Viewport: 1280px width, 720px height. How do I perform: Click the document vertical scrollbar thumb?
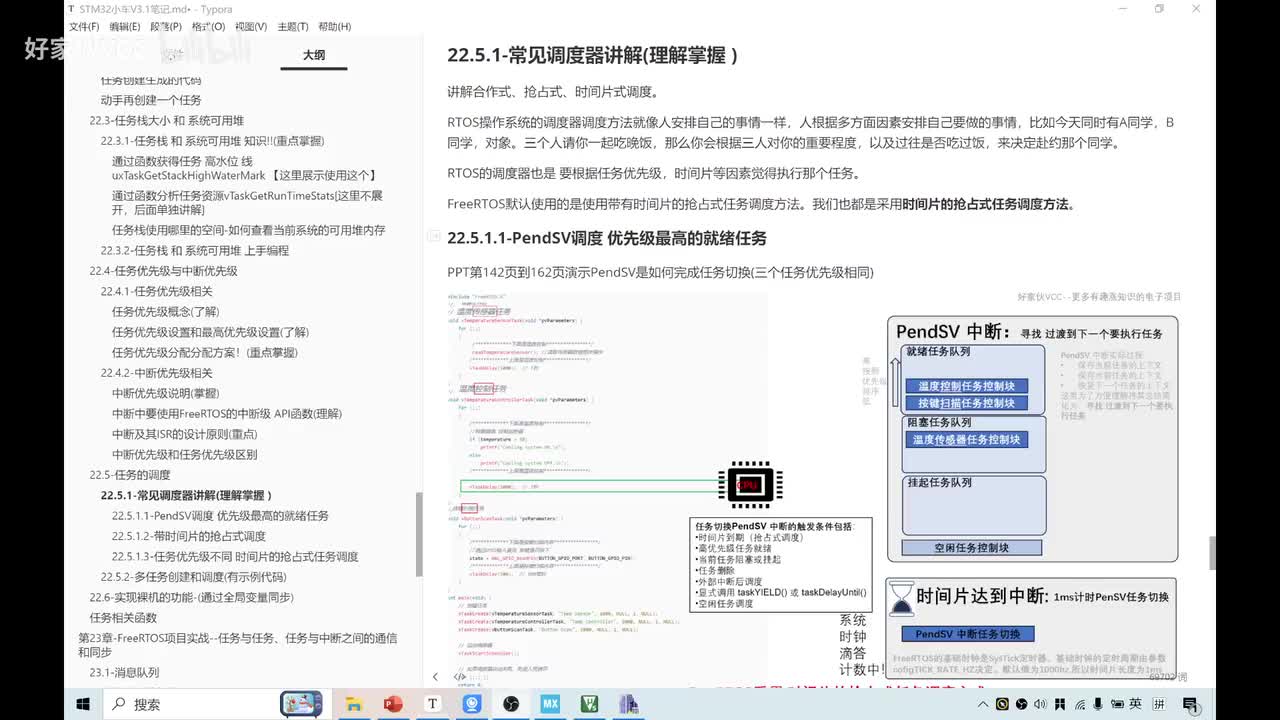coord(1213,552)
